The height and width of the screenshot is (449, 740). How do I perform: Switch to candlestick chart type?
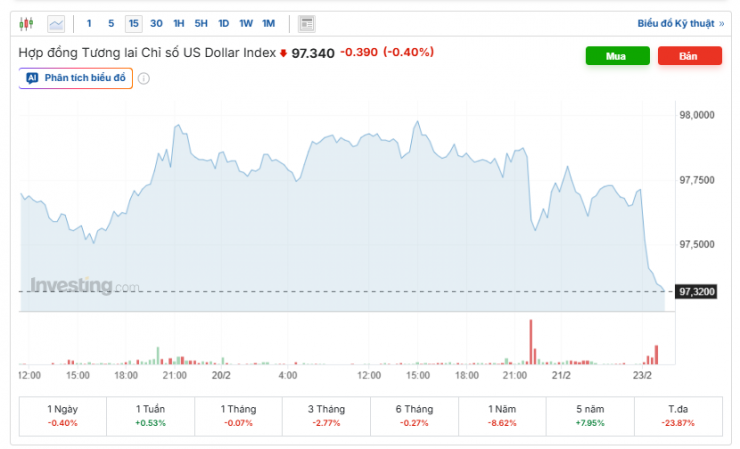[26, 23]
